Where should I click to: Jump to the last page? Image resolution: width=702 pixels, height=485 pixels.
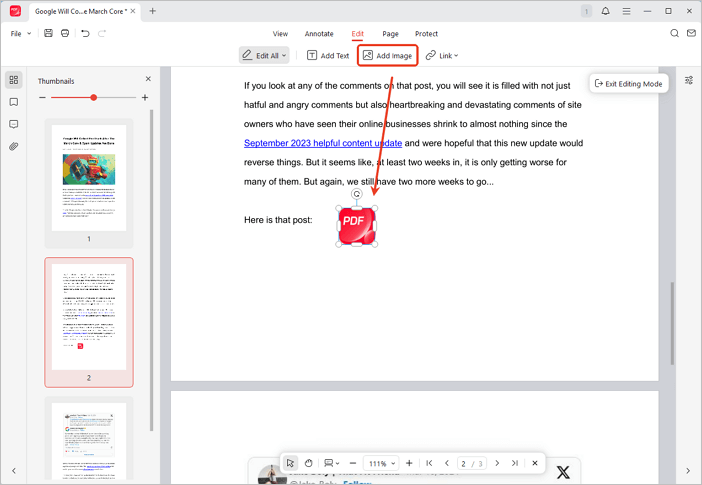point(515,463)
